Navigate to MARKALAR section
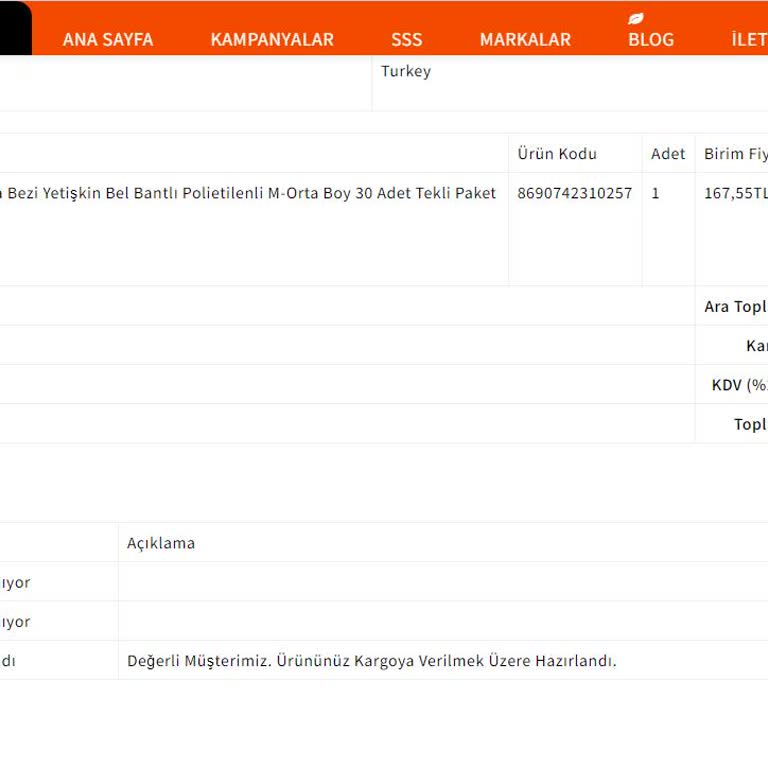 [525, 40]
